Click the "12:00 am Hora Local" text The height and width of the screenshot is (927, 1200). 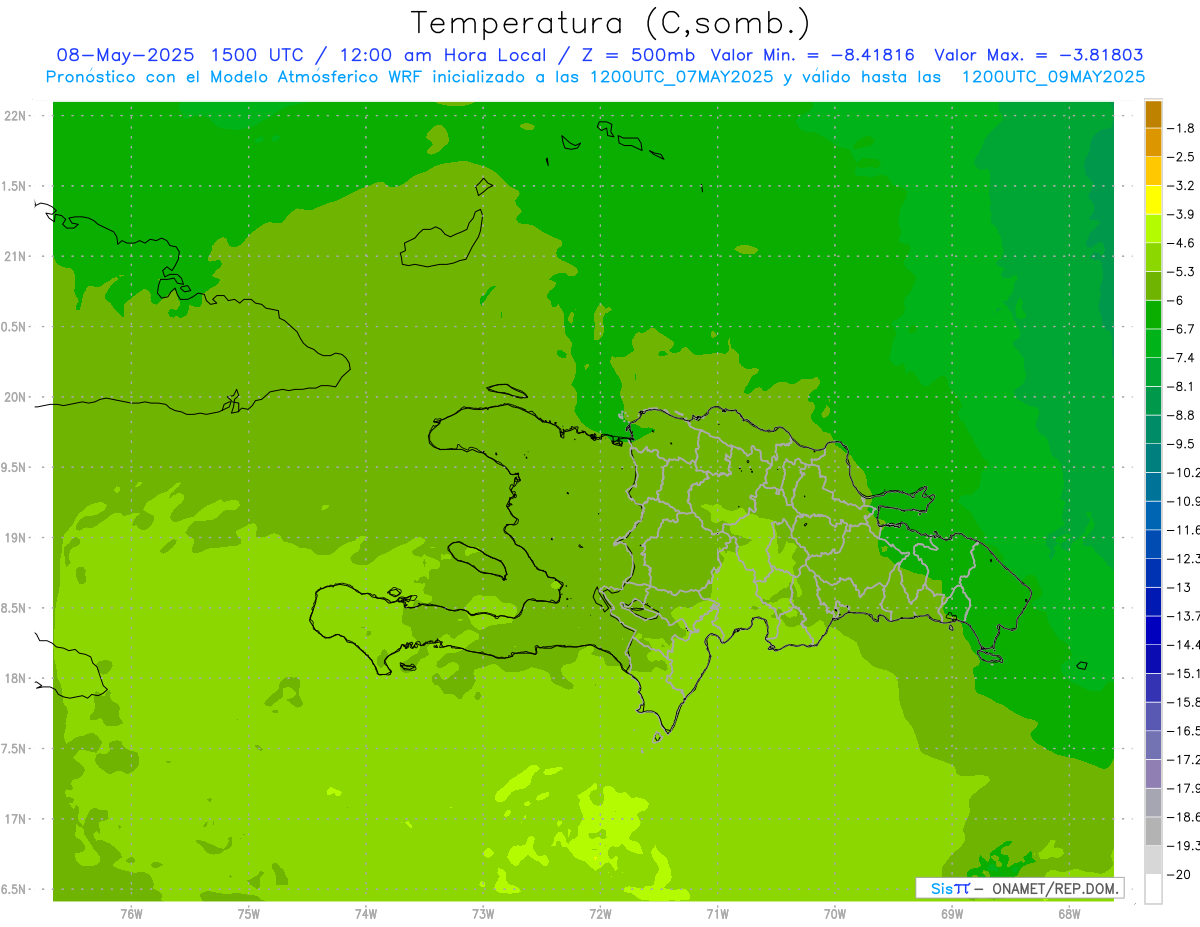[442, 55]
